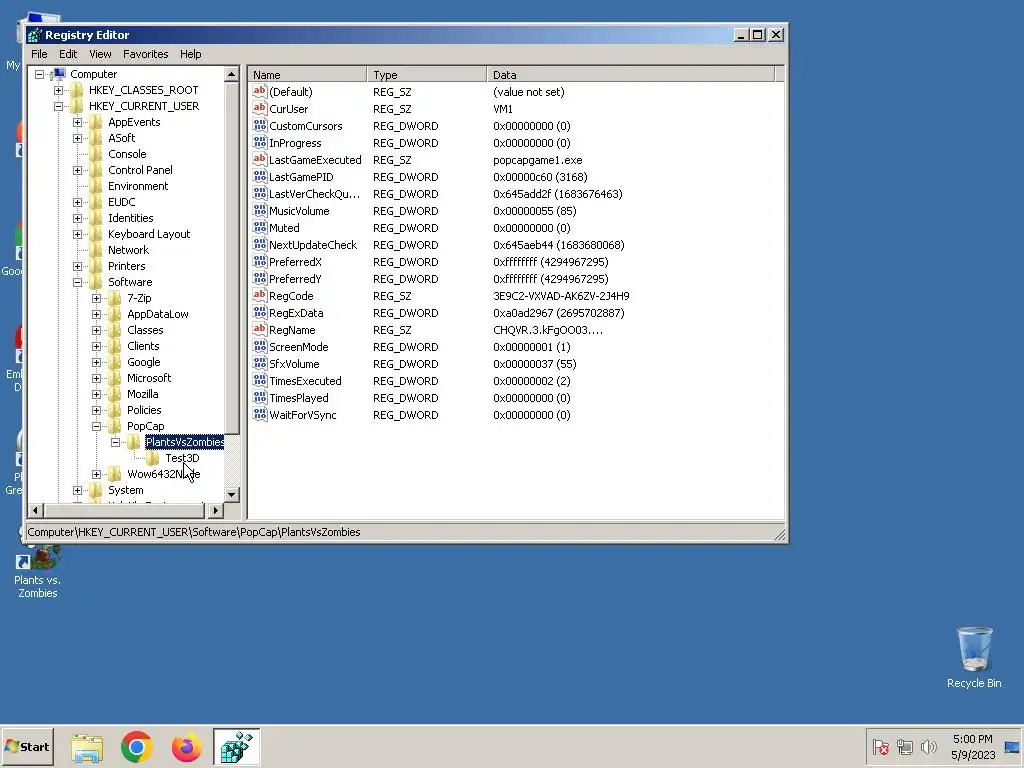The height and width of the screenshot is (768, 1024).
Task: Sort by the Name column header
Action: pyautogui.click(x=307, y=75)
